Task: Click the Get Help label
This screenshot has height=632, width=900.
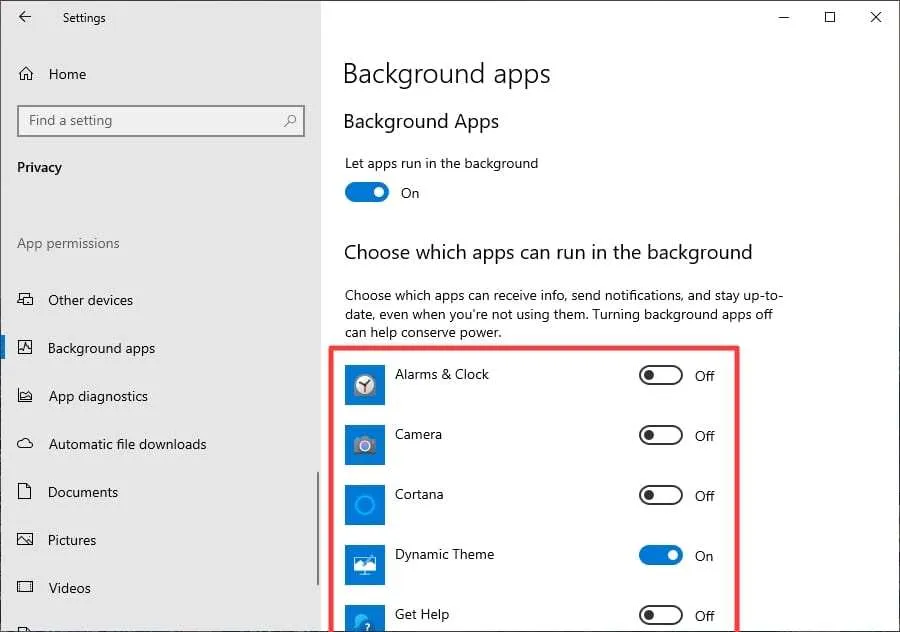Action: coord(422,614)
